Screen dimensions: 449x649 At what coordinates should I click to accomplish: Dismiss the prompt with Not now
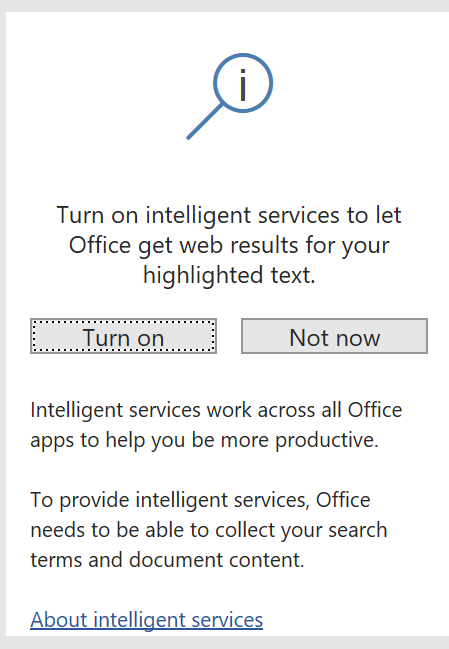(334, 336)
